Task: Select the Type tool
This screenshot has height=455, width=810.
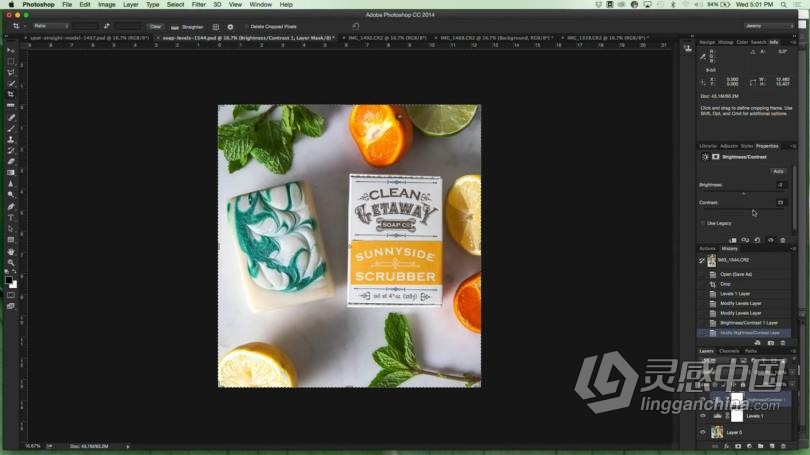Action: pos(11,217)
